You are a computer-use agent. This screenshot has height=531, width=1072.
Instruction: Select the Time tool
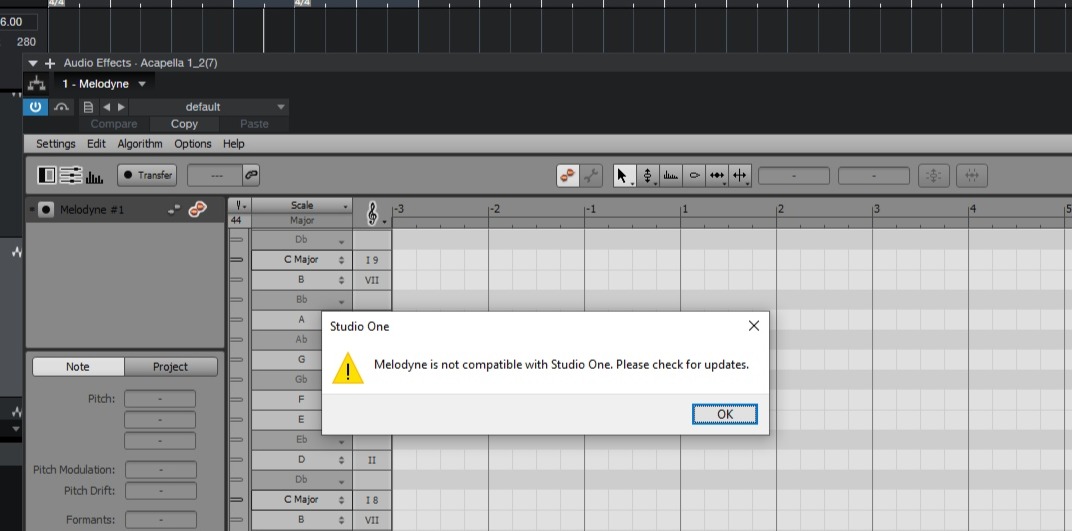(x=716, y=176)
